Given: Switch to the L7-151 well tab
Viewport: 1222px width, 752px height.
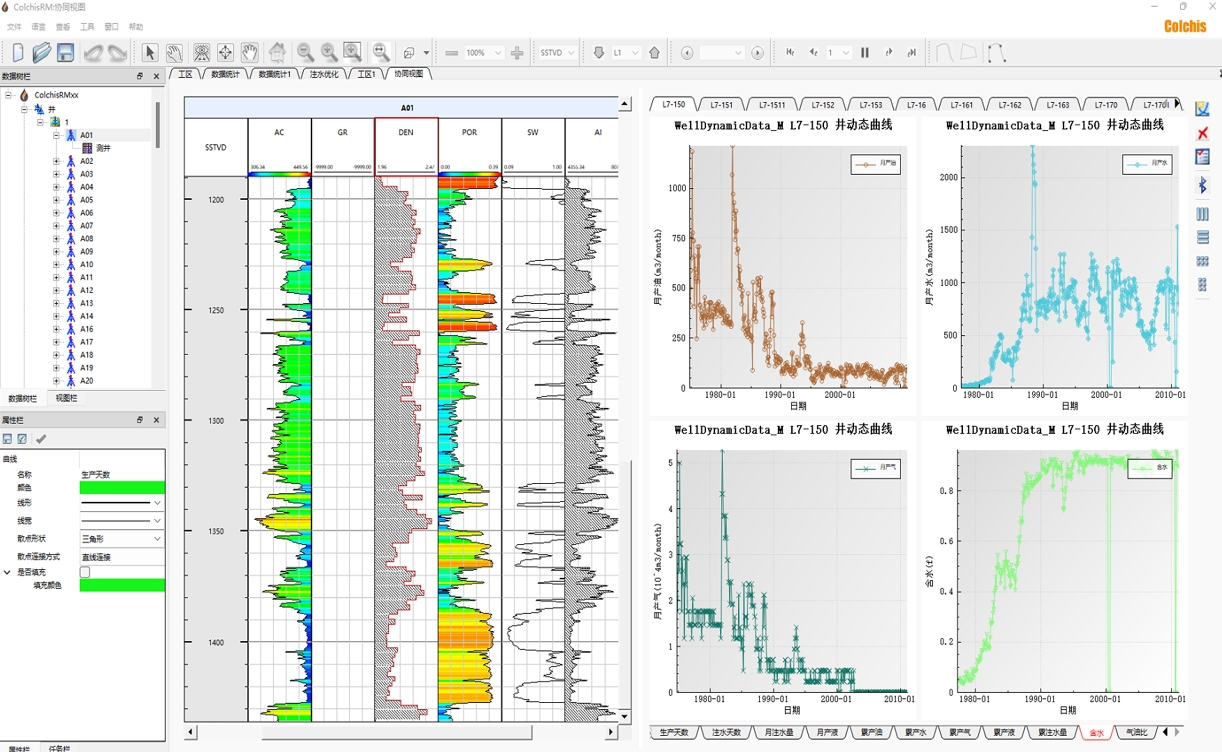Looking at the screenshot, I should (721, 104).
